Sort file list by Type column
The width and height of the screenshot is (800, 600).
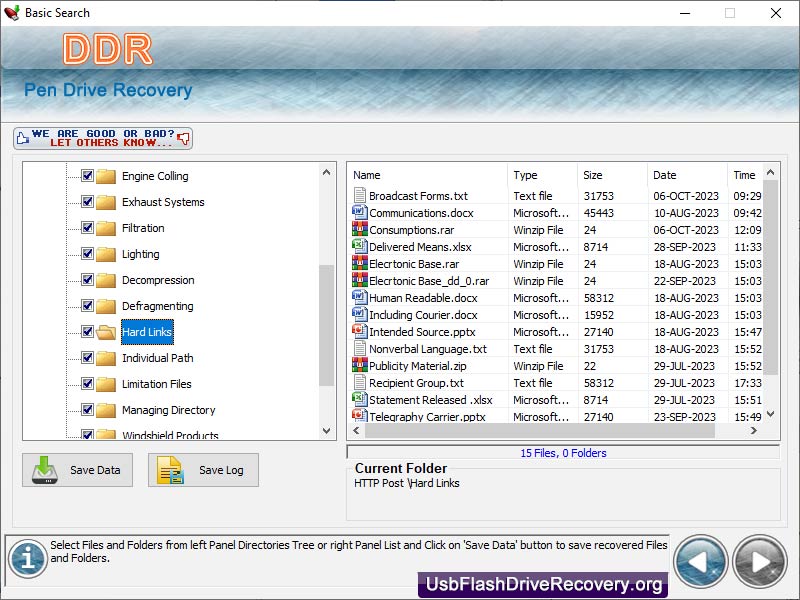pos(542,175)
